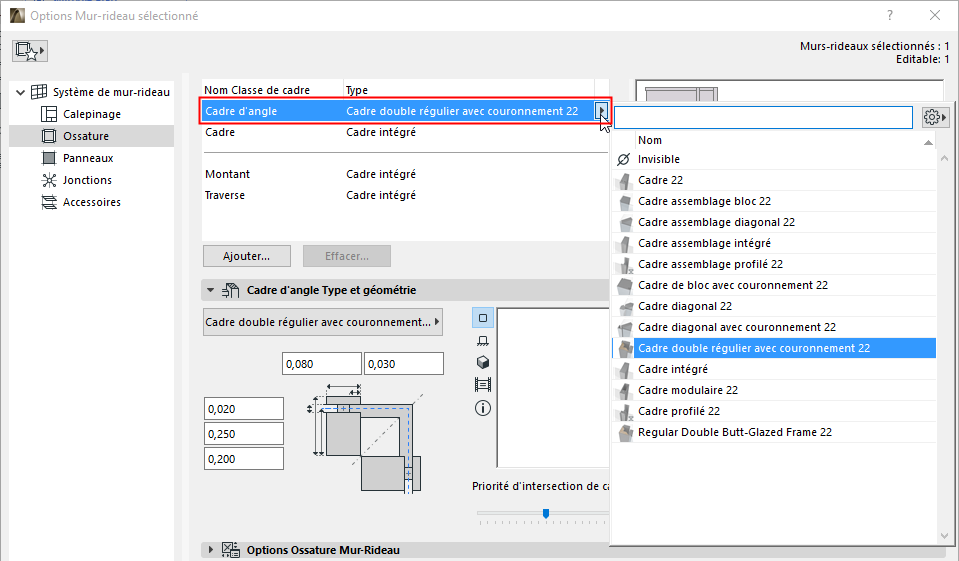Click the Cadre d'angle Type et géométrie section icon

tap(231, 290)
